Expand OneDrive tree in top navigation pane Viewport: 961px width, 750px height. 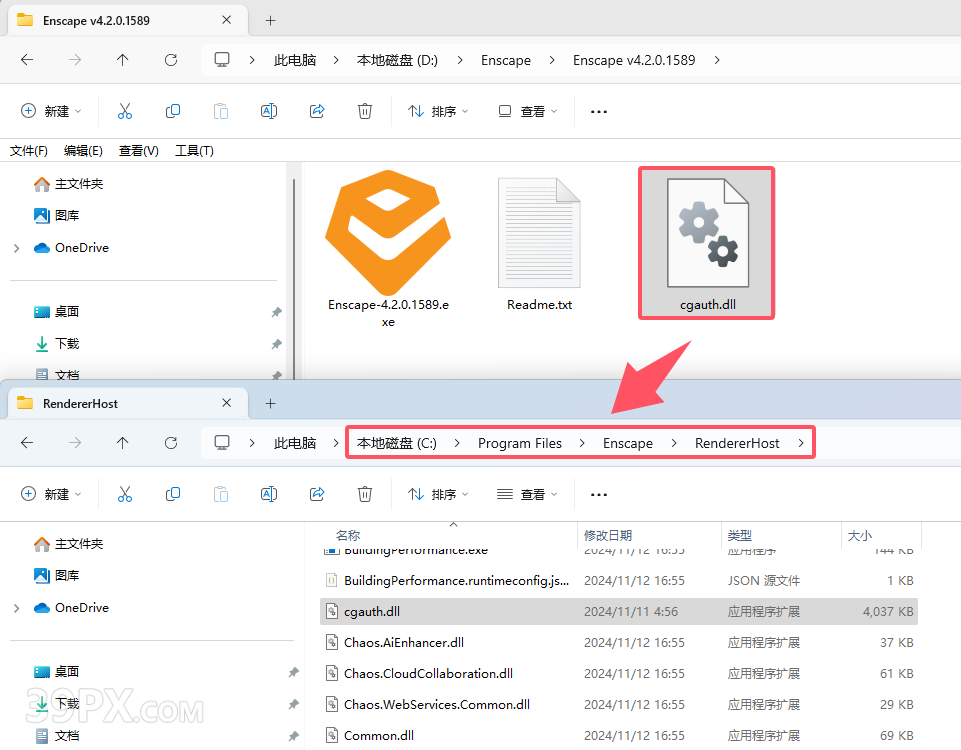(x=16, y=248)
